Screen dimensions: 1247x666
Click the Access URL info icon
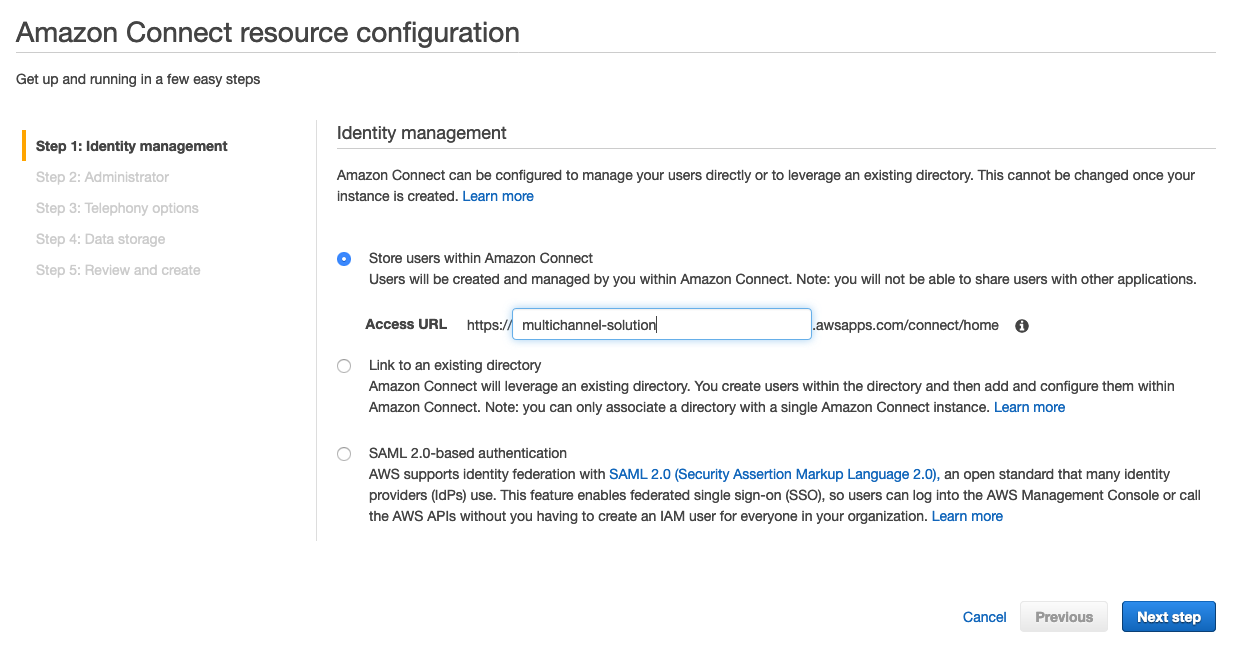coord(1022,325)
